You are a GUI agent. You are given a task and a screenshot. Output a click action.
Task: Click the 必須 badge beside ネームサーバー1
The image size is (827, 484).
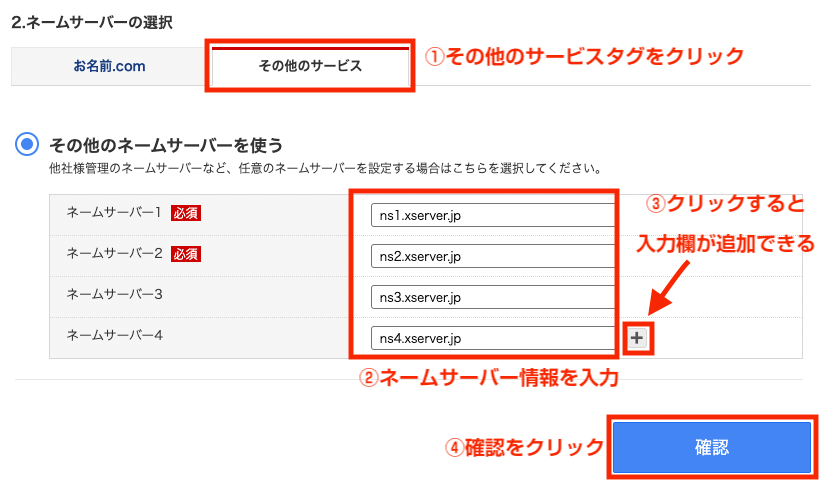[186, 213]
